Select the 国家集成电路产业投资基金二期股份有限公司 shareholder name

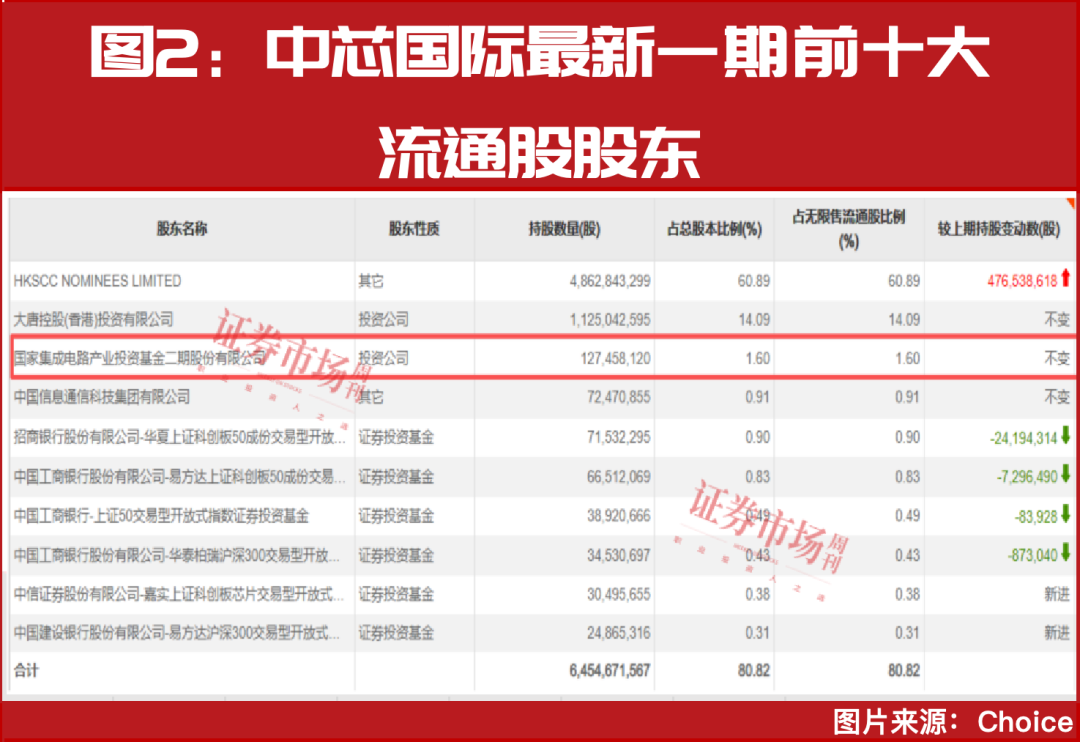pyautogui.click(x=139, y=358)
